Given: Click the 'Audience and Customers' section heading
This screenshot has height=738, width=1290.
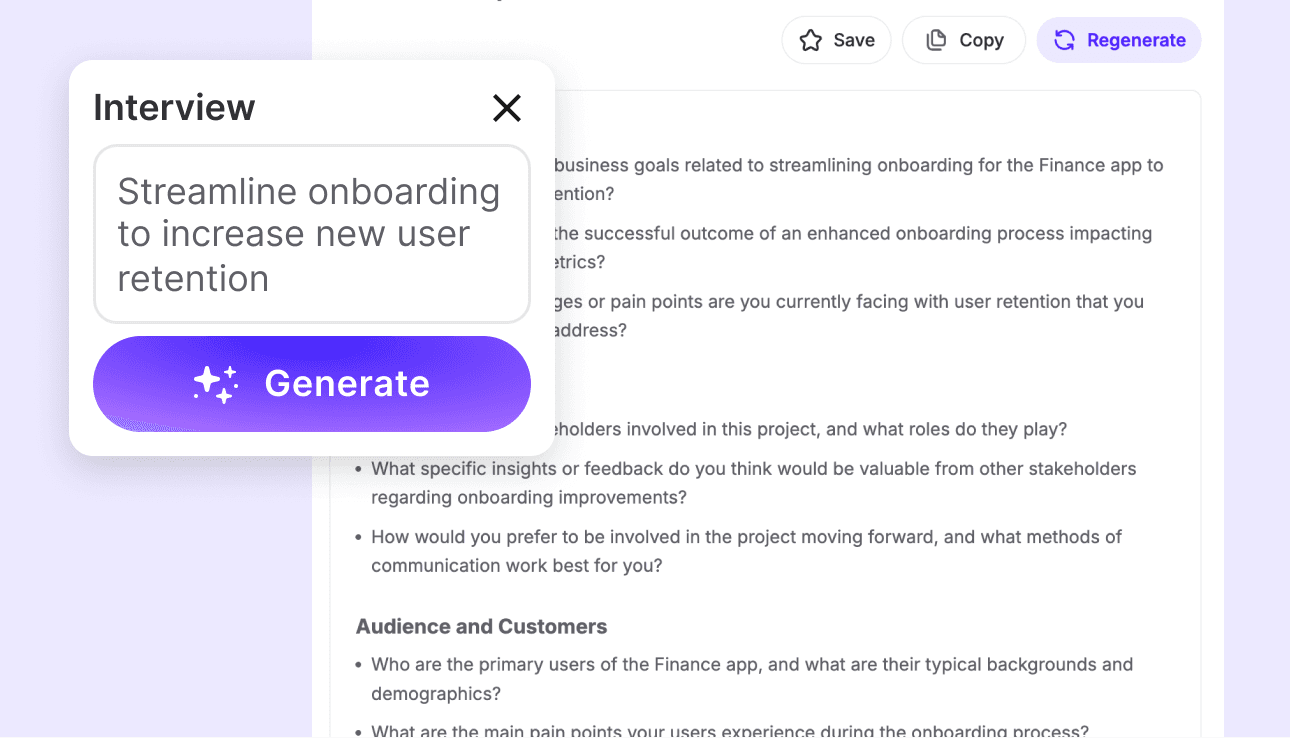Looking at the screenshot, I should [x=481, y=626].
